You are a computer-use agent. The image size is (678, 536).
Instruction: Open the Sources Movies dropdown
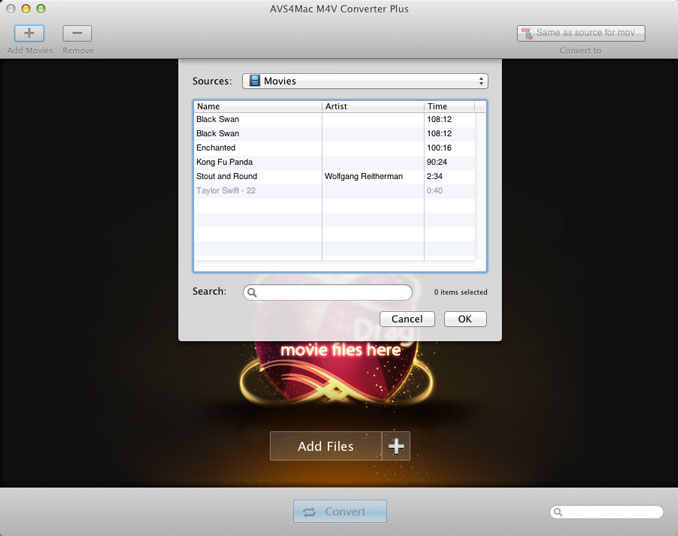coord(365,81)
